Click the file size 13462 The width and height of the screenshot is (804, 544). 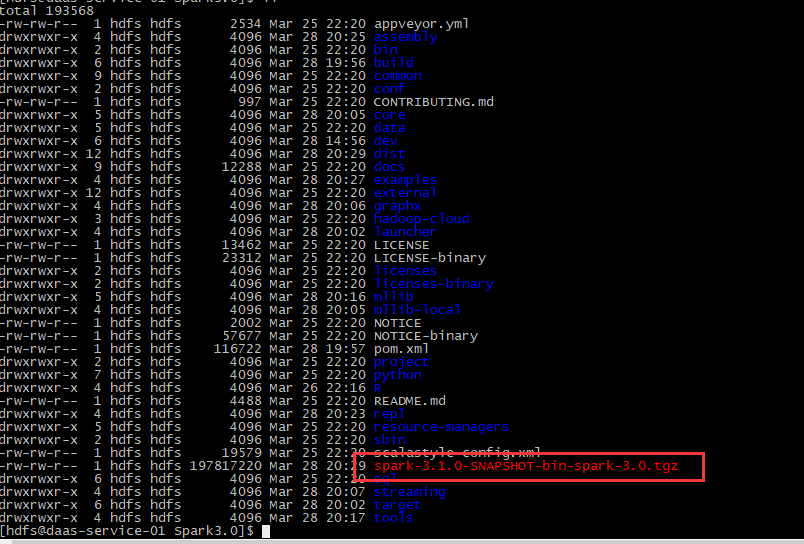[x=242, y=245]
